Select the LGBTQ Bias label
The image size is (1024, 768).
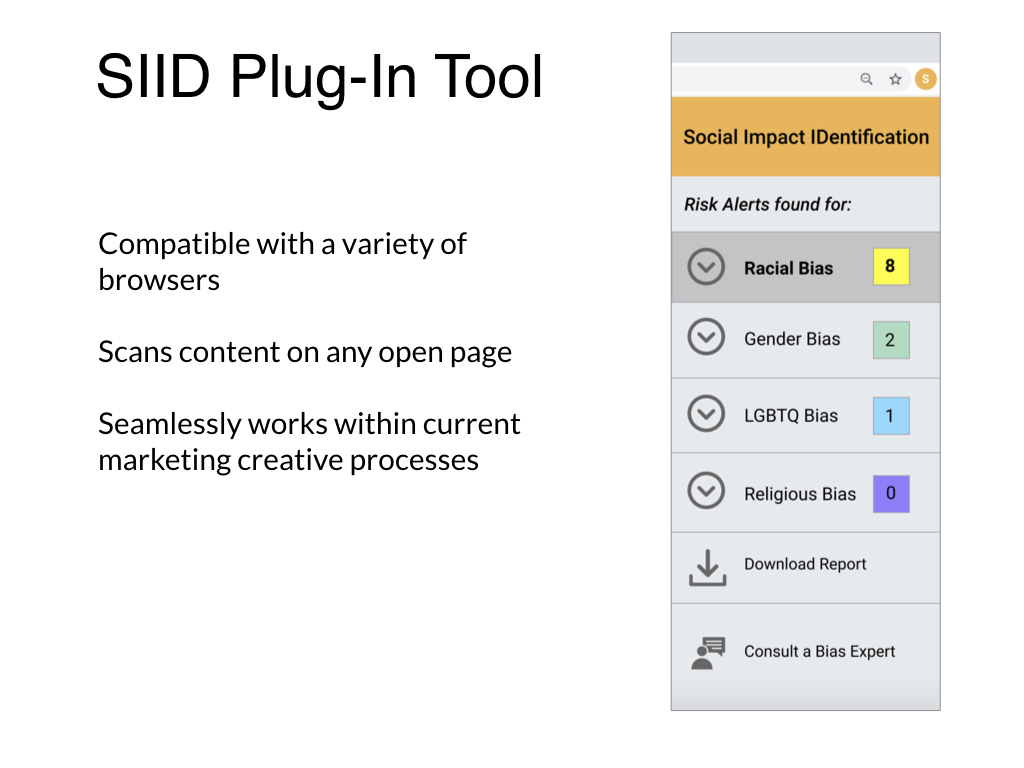click(x=790, y=415)
